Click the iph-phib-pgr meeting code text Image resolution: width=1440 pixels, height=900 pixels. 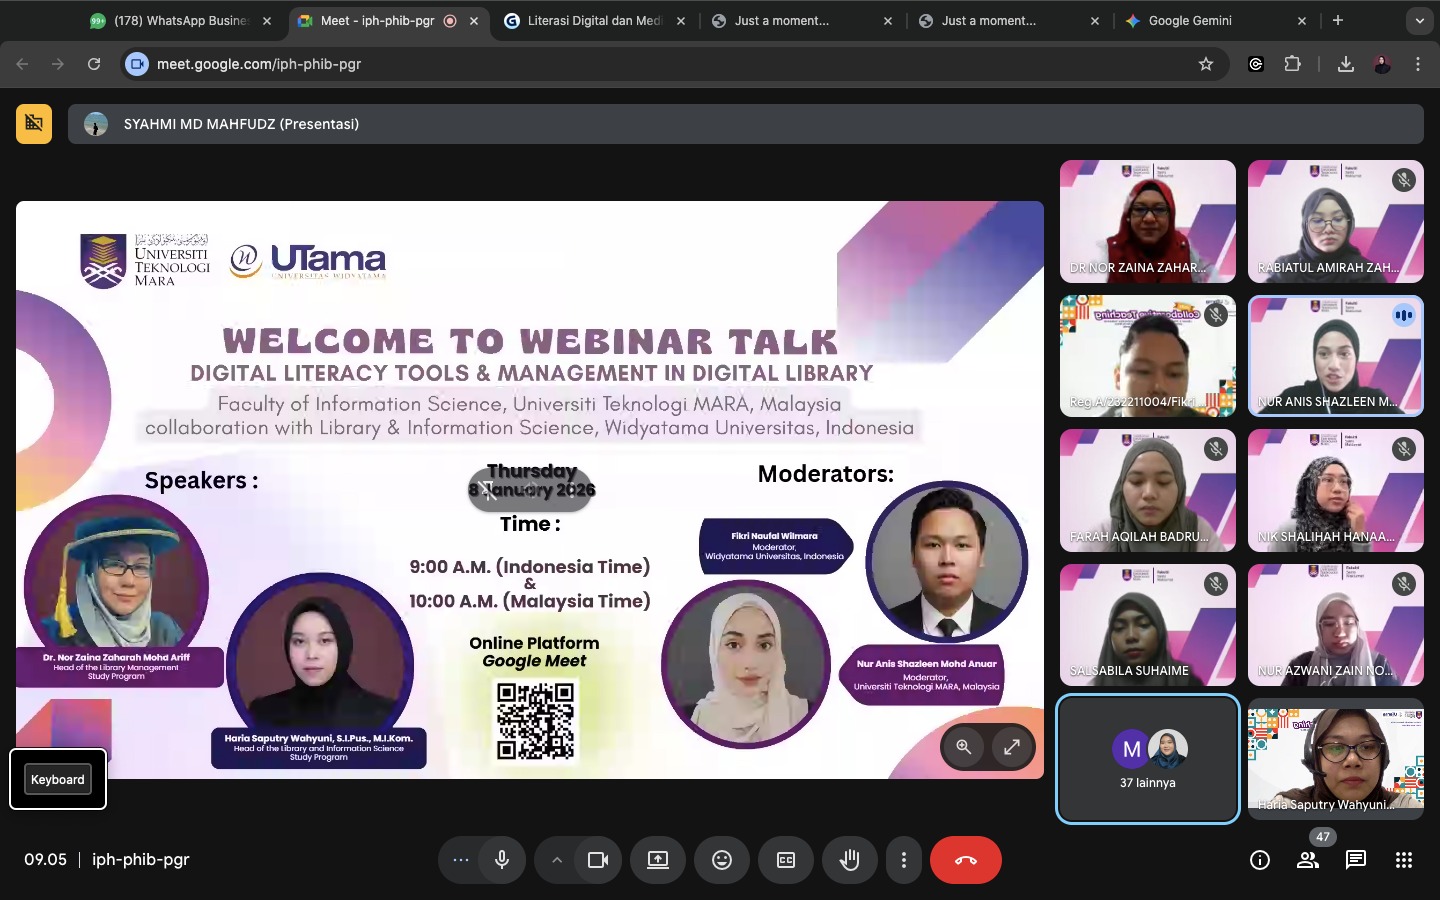(140, 860)
